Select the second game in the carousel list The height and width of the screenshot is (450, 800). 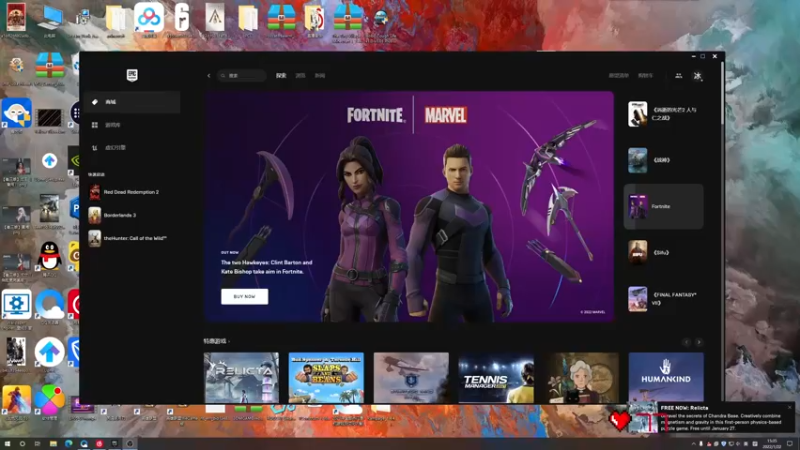click(x=664, y=160)
